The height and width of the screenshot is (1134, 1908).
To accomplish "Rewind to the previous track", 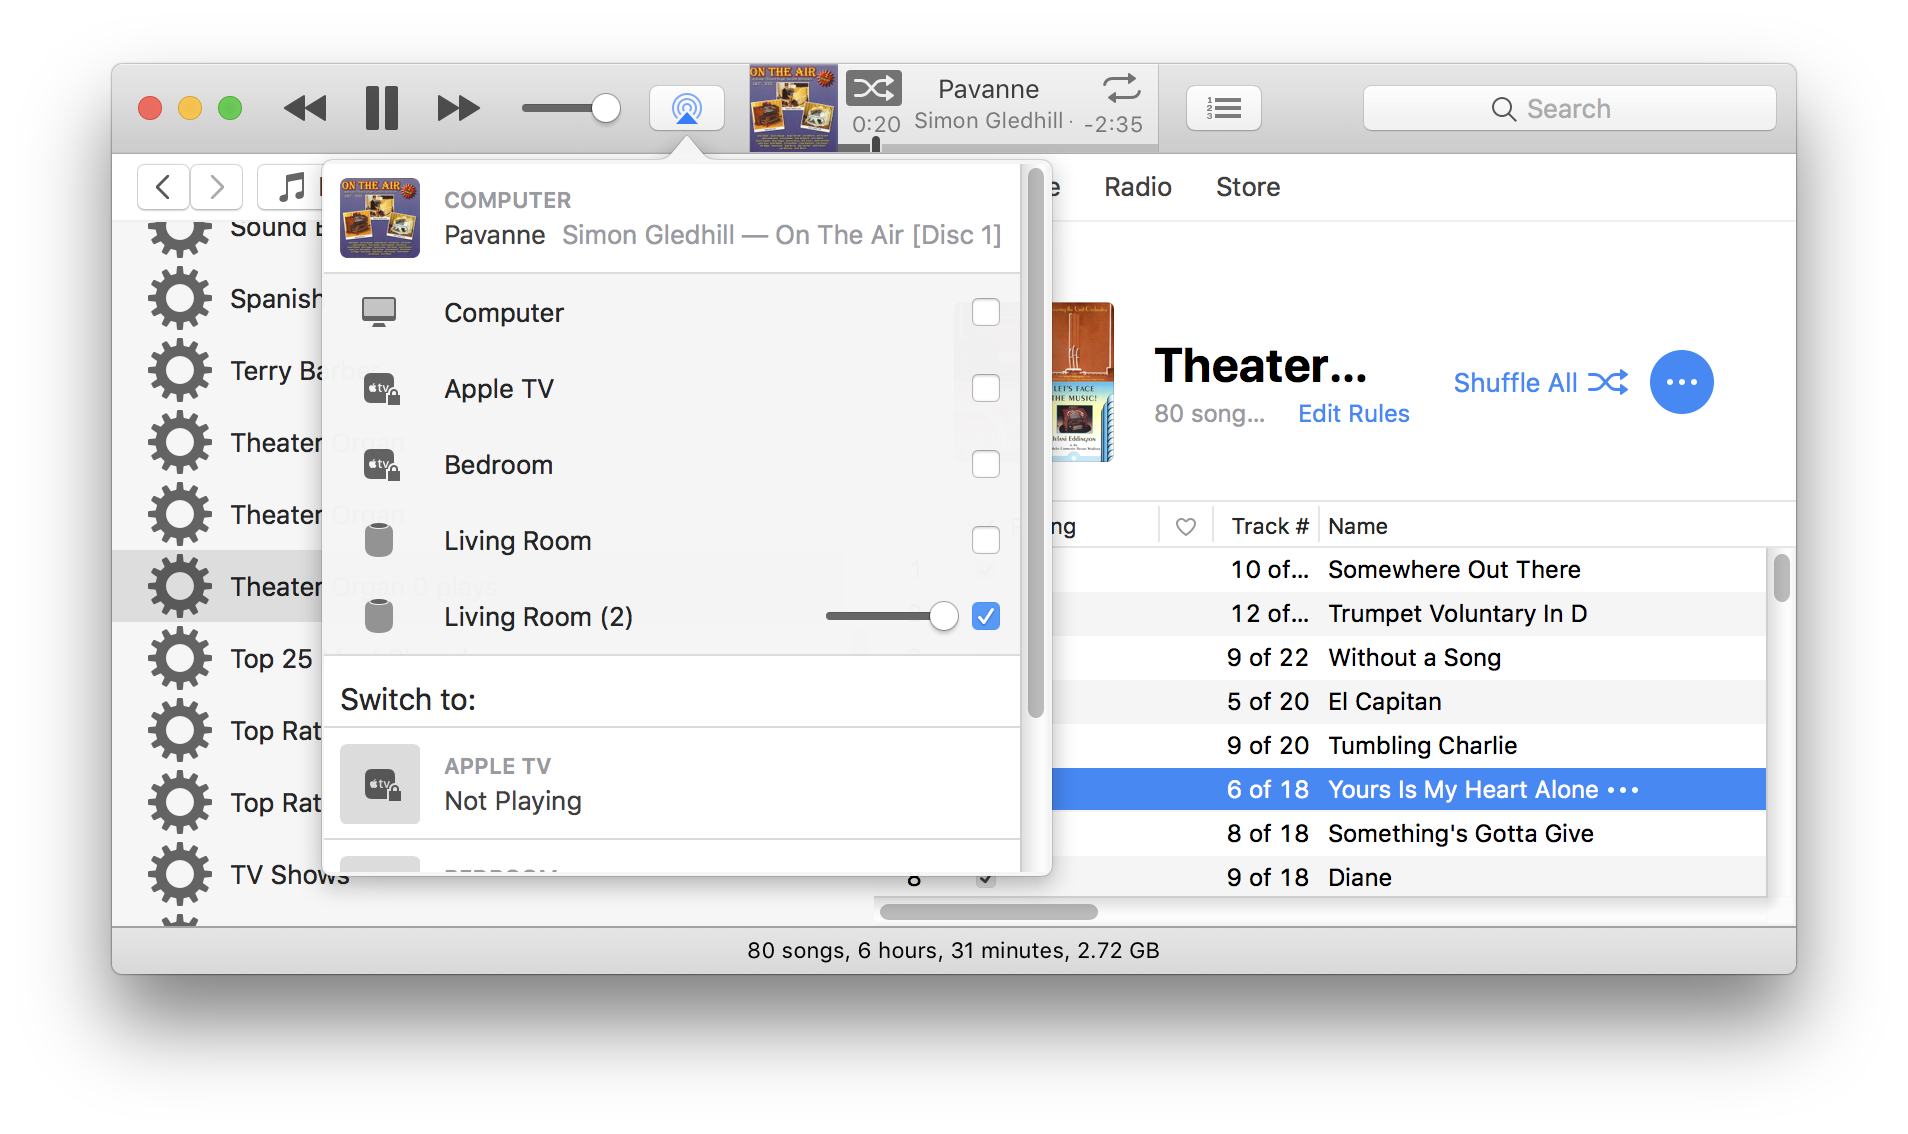I will (305, 108).
